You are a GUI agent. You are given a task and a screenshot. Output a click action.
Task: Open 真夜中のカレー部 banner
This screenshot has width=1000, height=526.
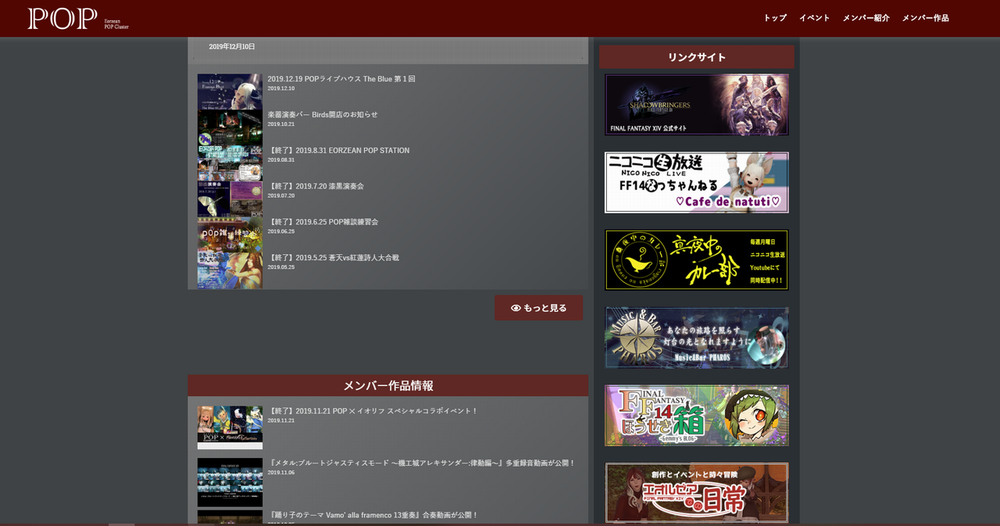pos(696,260)
